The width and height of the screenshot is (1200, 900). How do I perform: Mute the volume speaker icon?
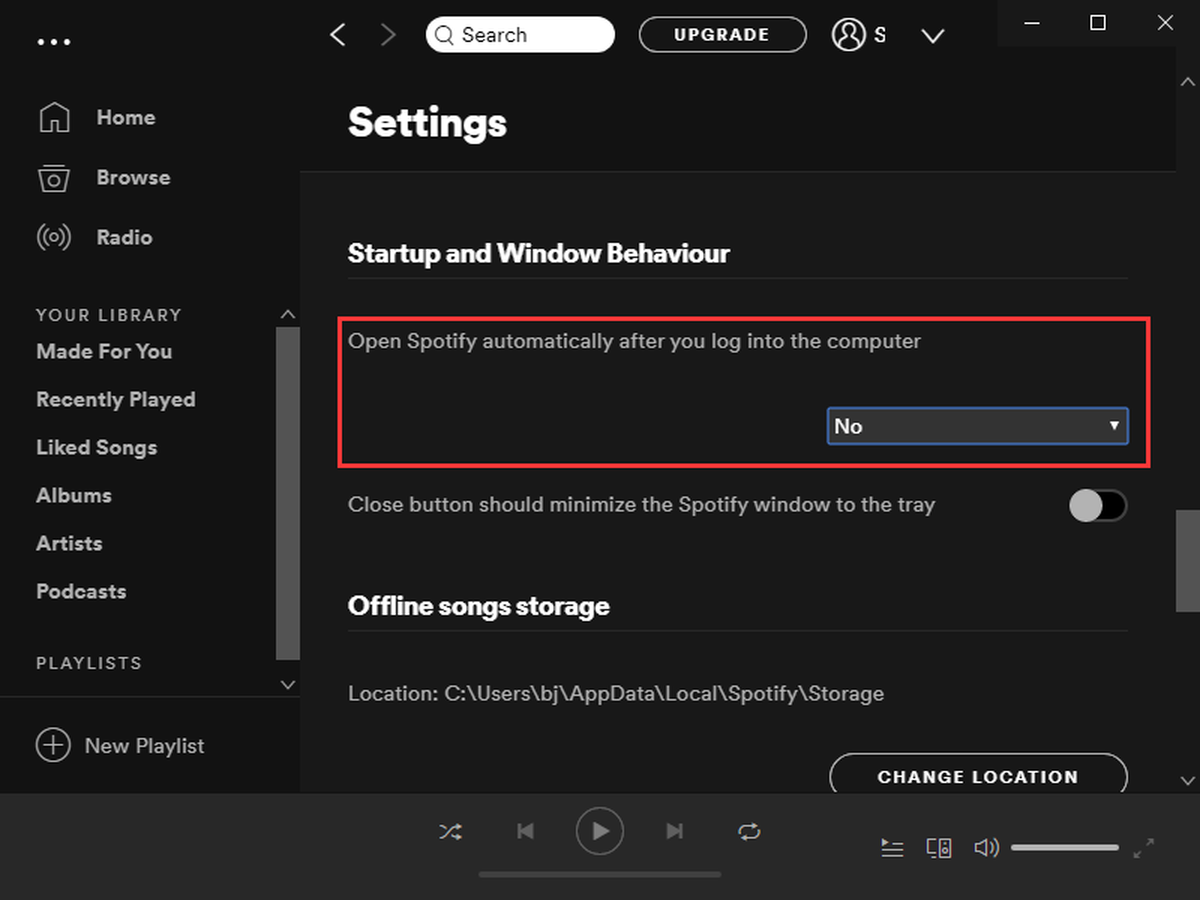986,848
